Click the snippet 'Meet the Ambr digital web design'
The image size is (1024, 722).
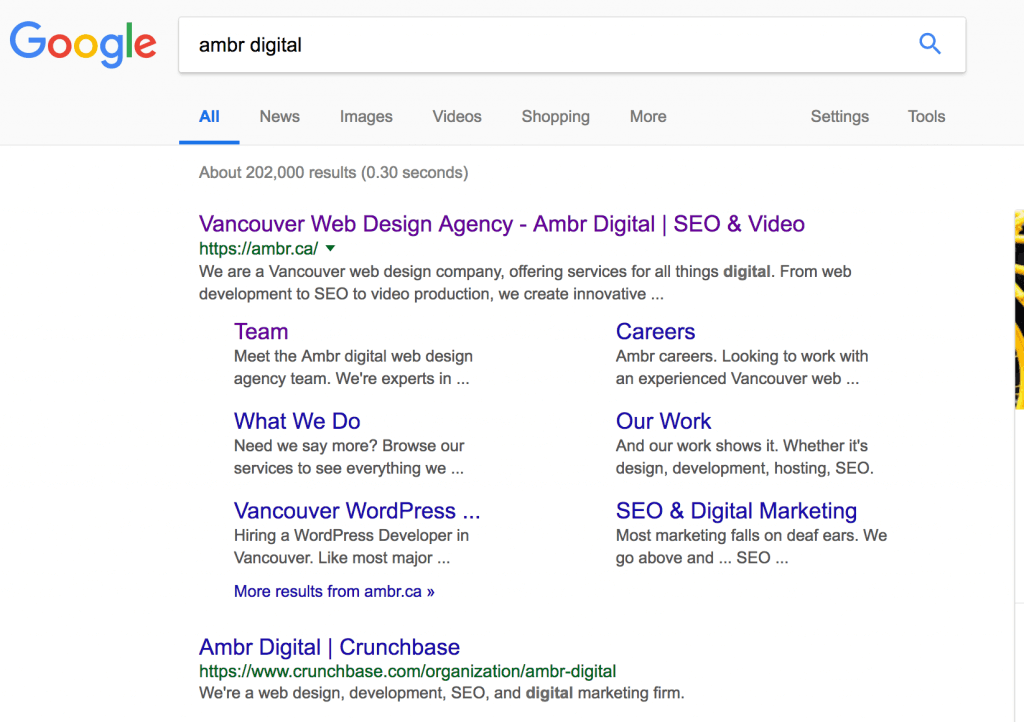tap(353, 368)
